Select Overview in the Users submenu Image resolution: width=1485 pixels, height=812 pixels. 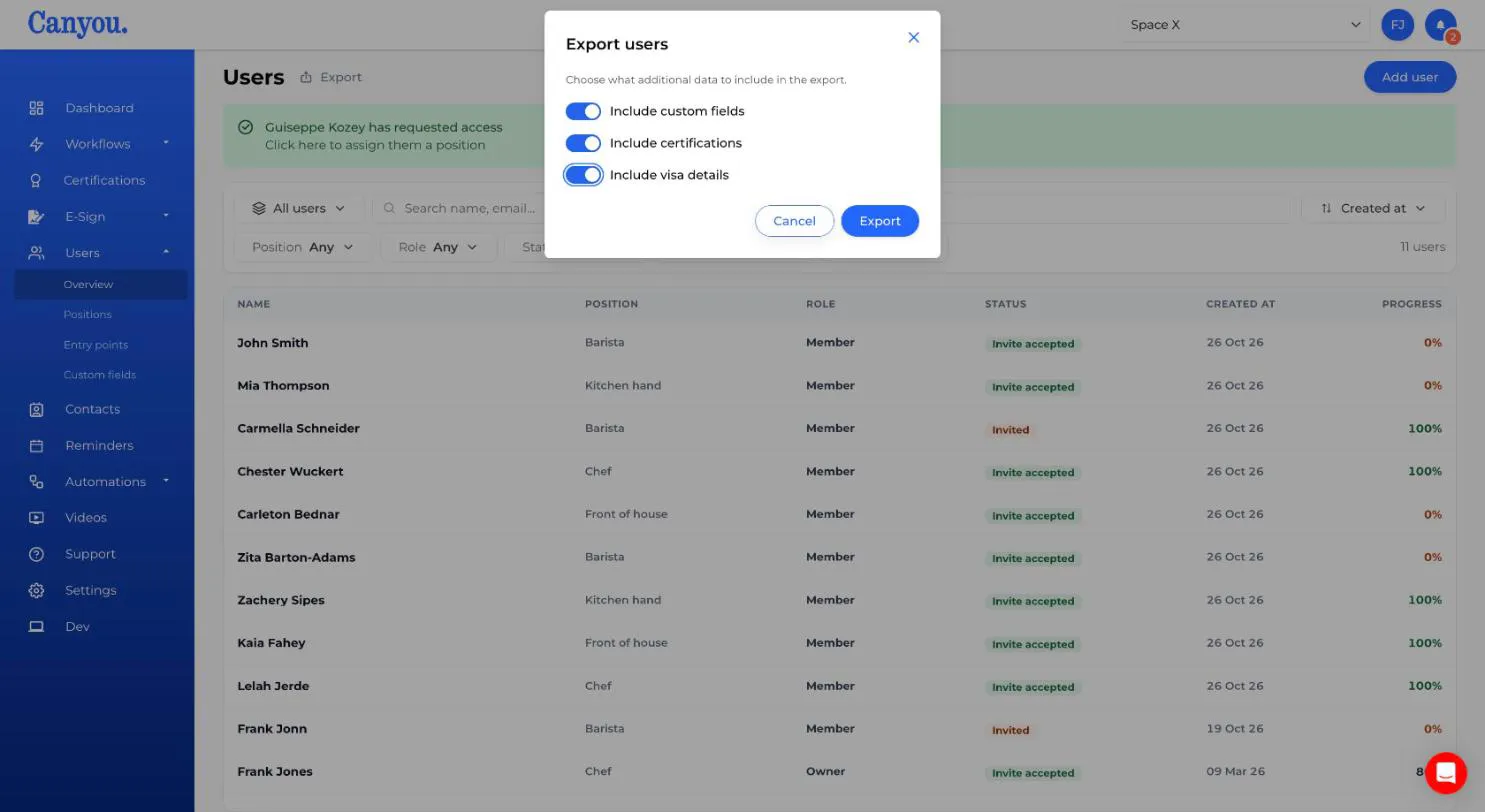point(100,284)
